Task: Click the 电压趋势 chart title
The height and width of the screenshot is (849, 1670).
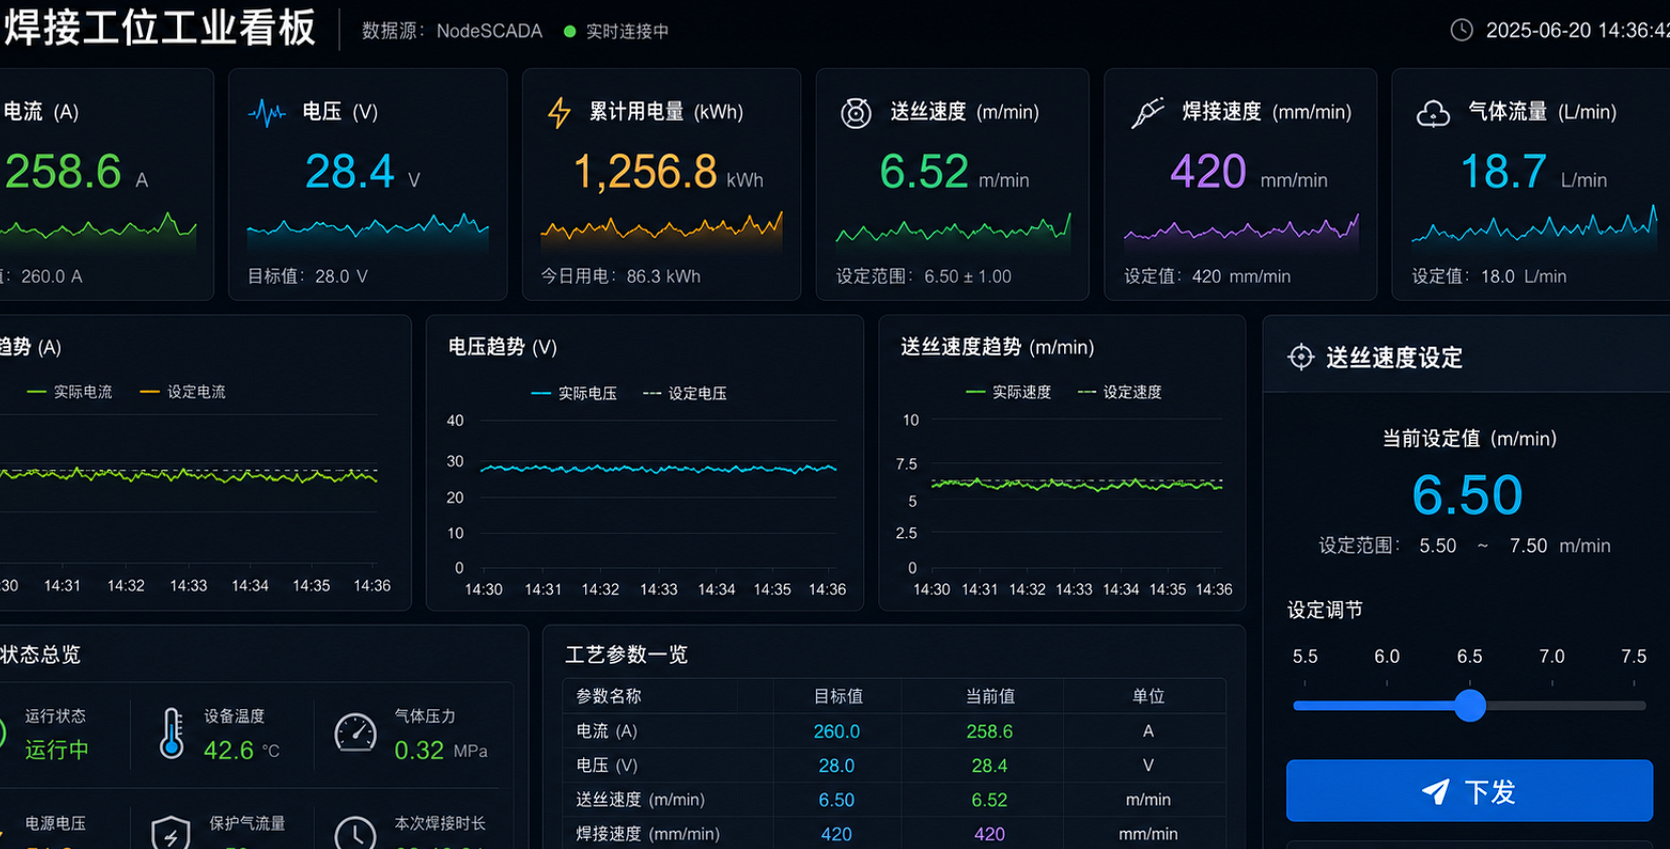Action: tap(502, 347)
